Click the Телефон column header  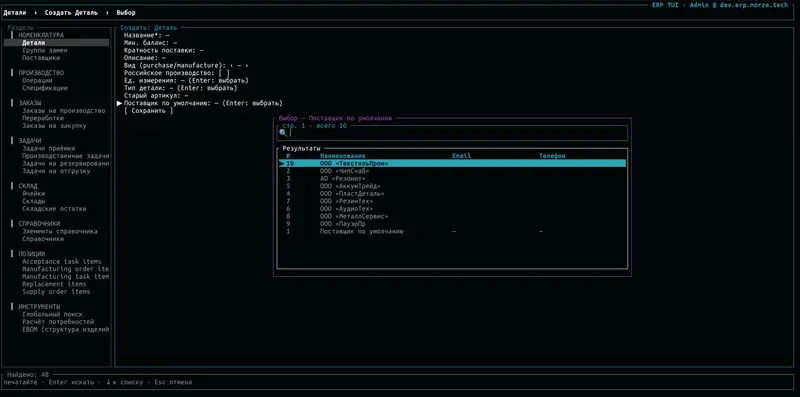click(x=553, y=156)
